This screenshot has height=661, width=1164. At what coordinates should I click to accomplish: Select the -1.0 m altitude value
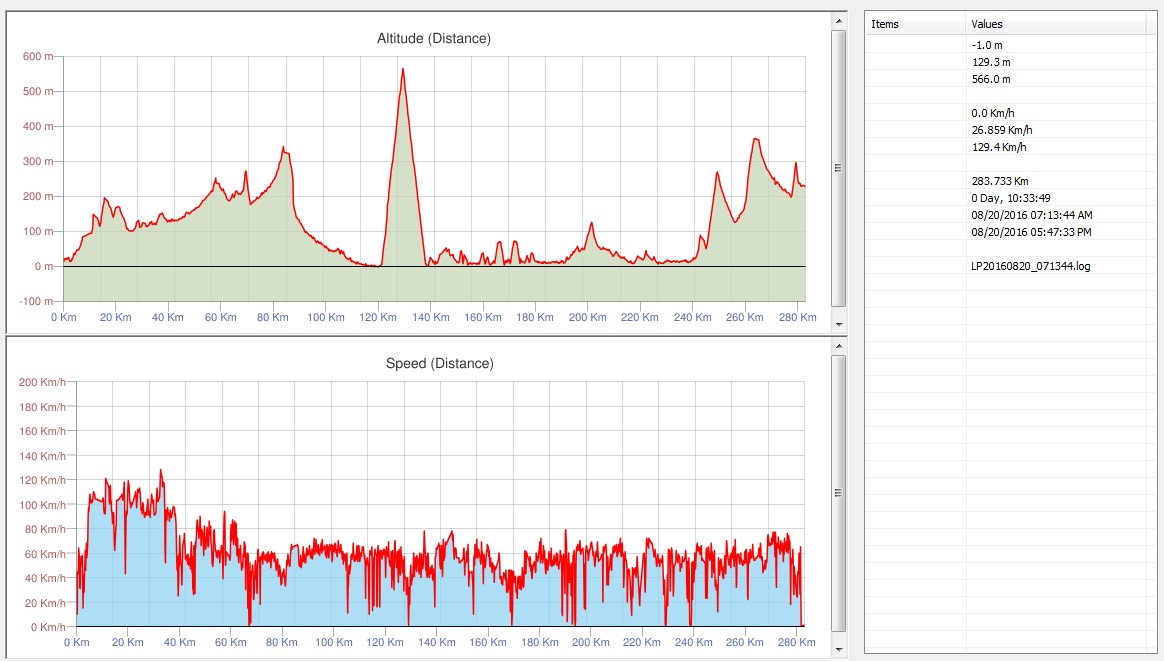tap(986, 45)
